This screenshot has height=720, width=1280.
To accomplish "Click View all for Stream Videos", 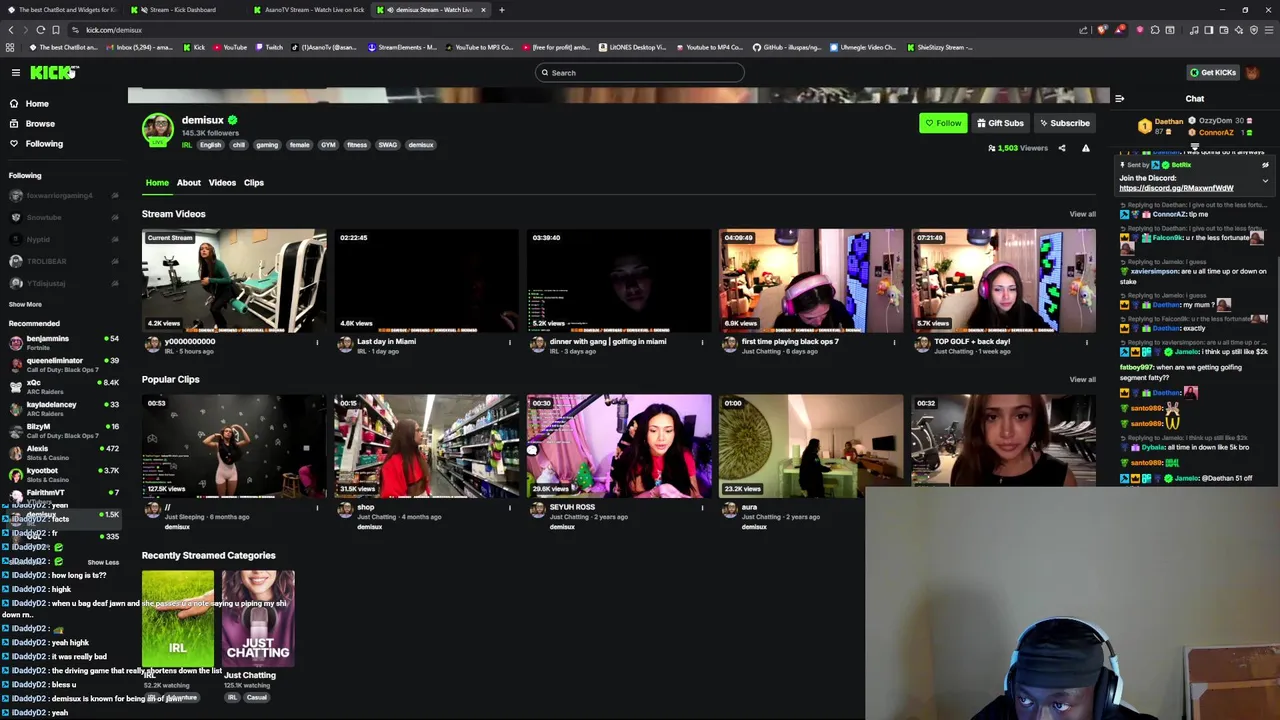I will [x=1082, y=214].
